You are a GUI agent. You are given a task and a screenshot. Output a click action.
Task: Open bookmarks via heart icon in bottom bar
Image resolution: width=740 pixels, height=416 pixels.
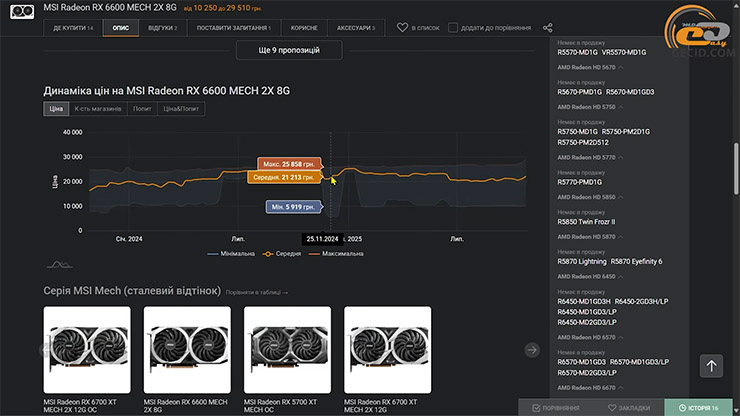point(609,408)
